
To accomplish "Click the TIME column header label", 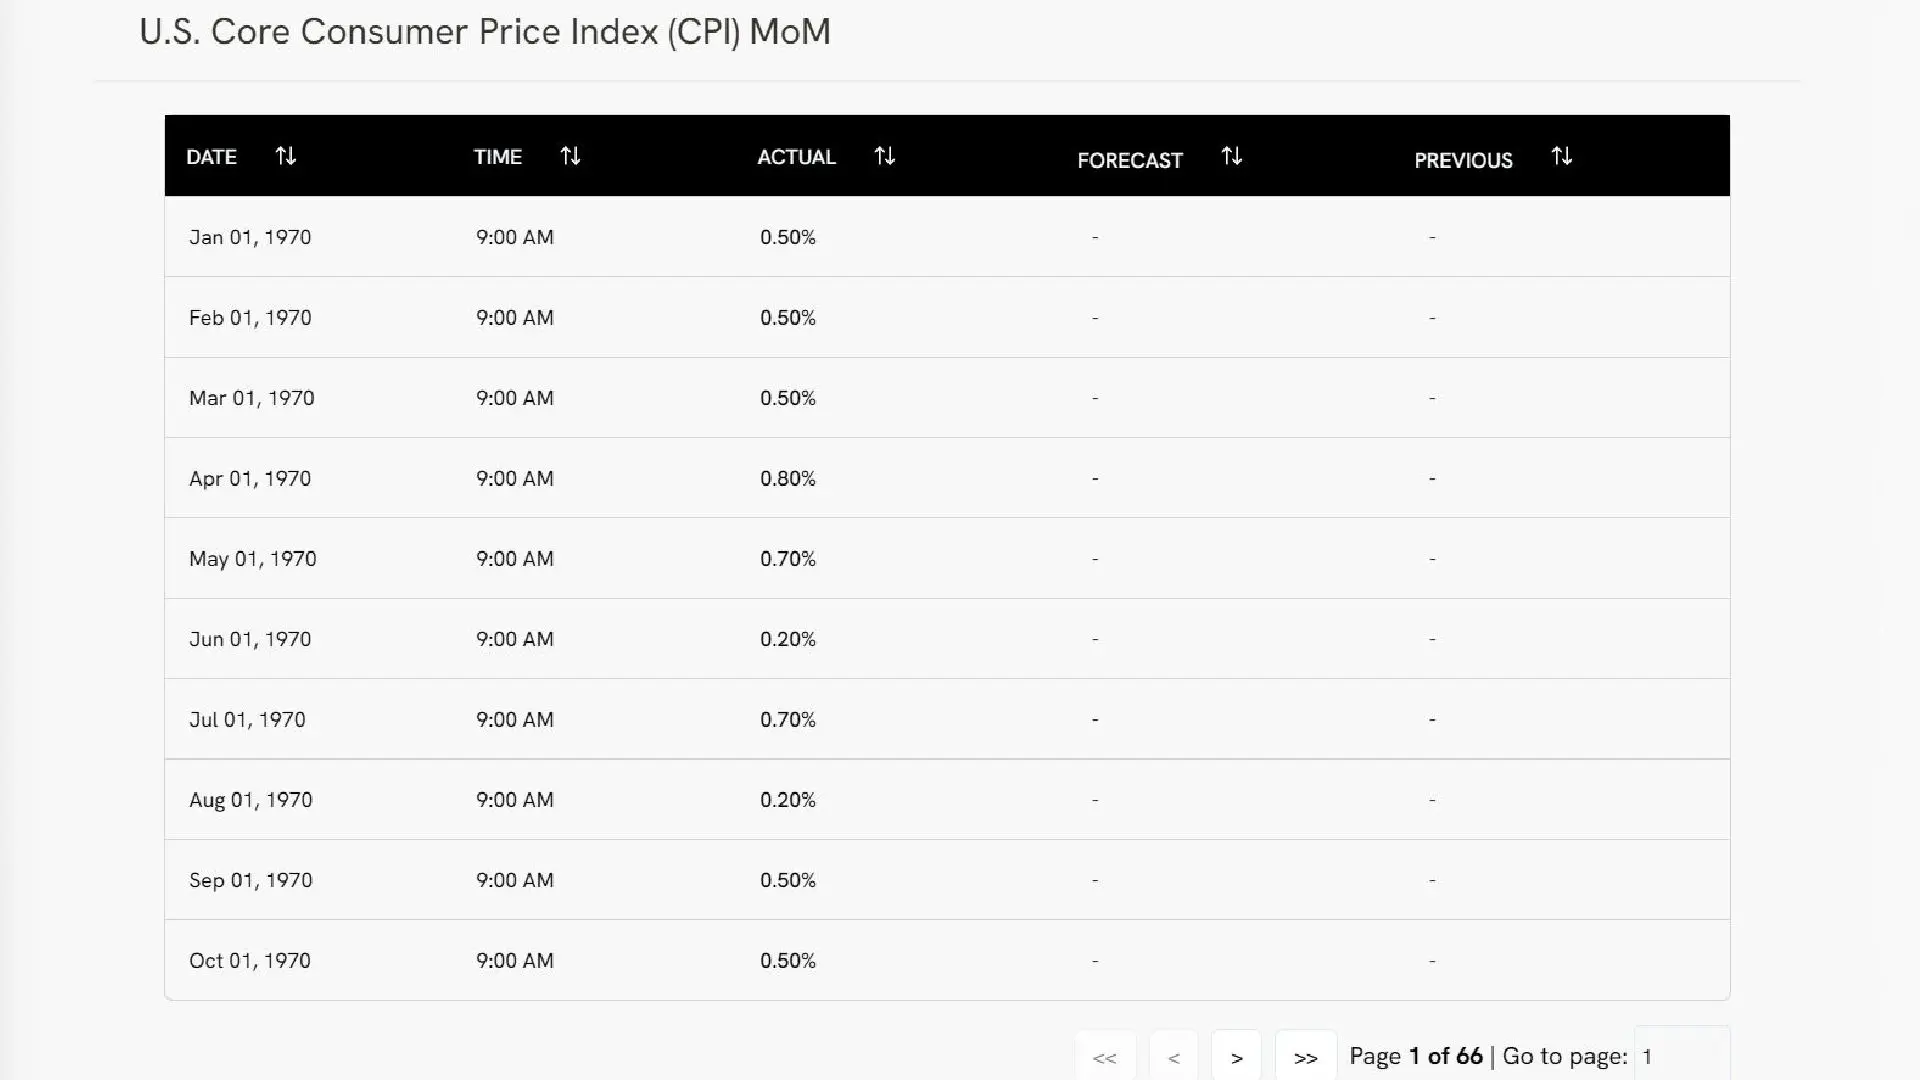I will click(498, 157).
